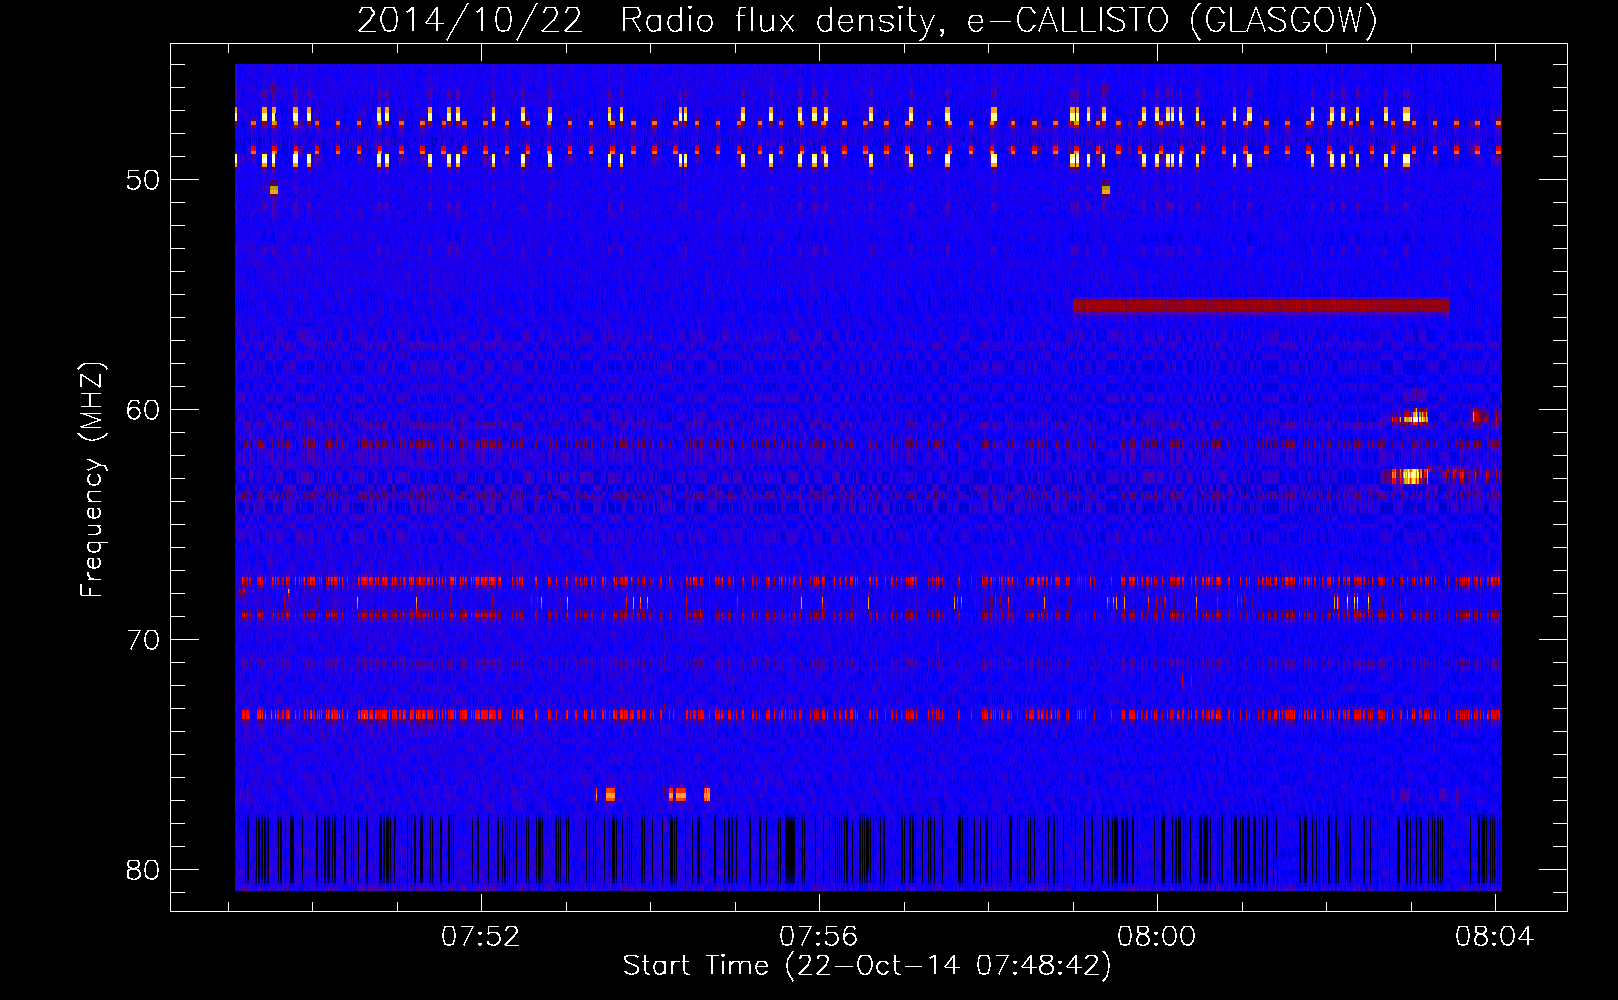Screen dimensions: 1618x1000
Task: Click the "Start Time (22-Oct-14 07:48:42)" x-axis label
Action: pyautogui.click(x=866, y=966)
